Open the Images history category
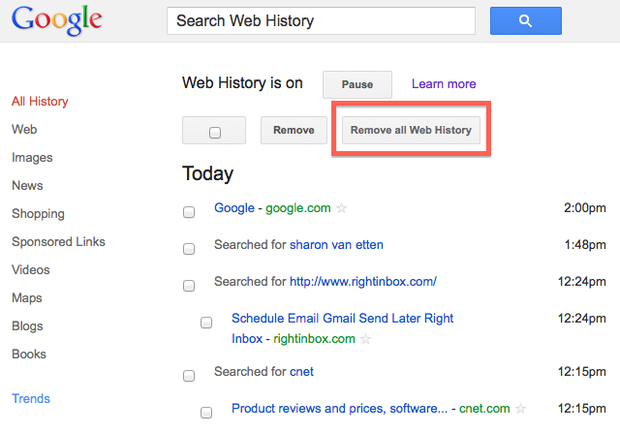The width and height of the screenshot is (620, 433). (32, 157)
